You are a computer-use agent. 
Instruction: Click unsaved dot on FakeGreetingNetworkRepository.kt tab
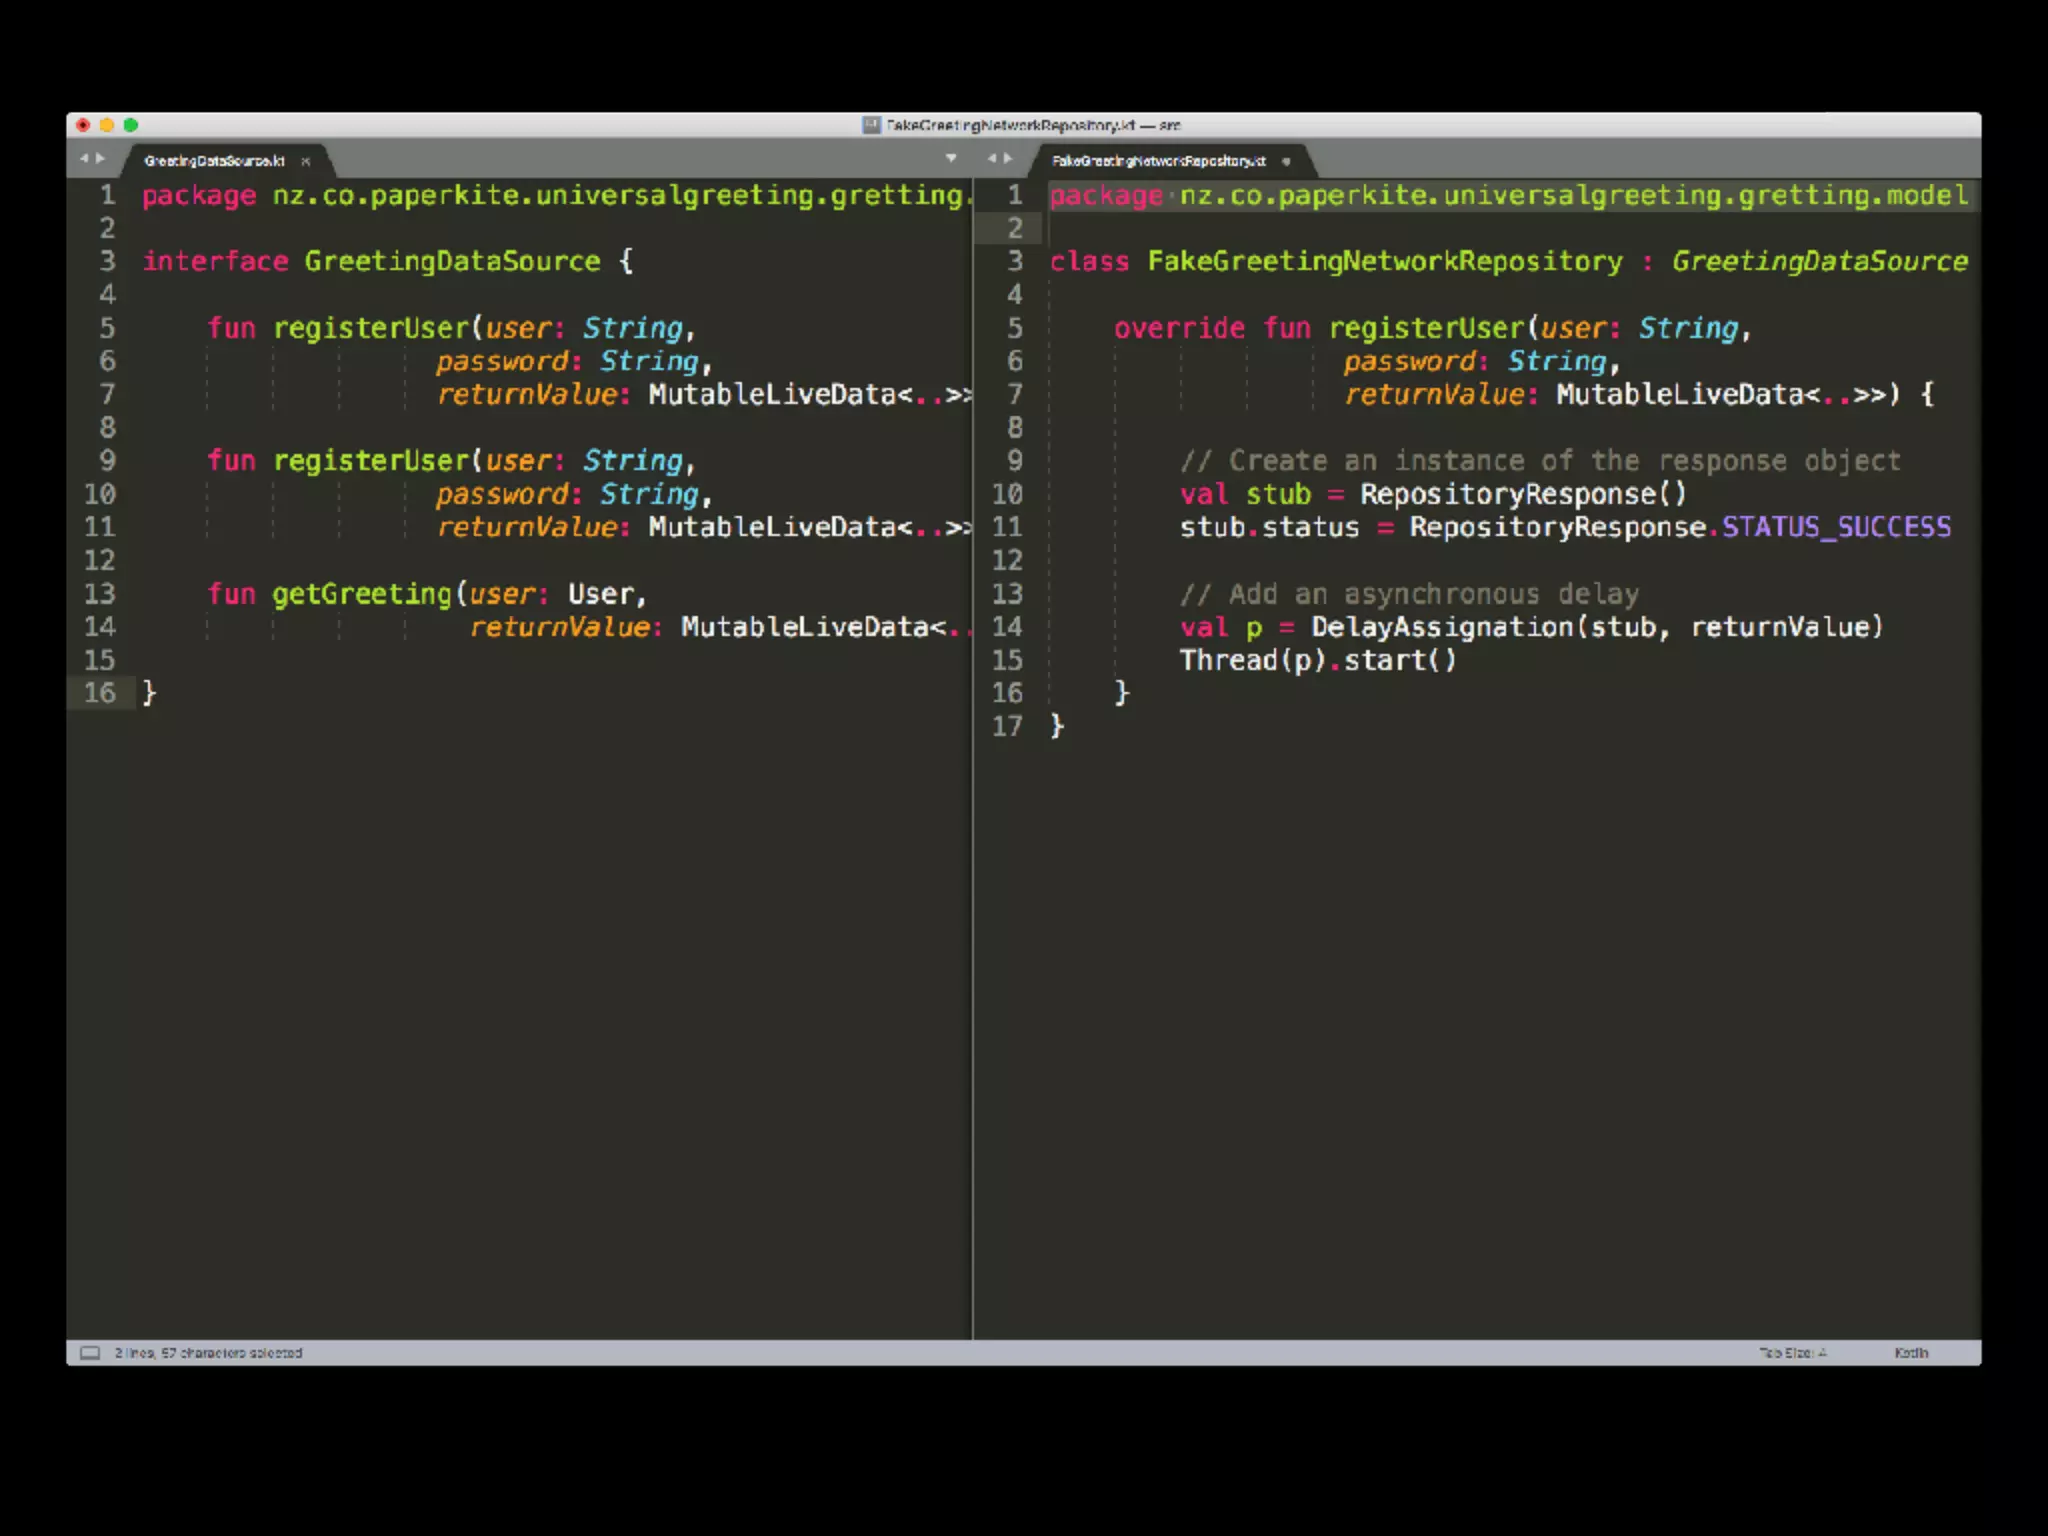pos(1286,161)
